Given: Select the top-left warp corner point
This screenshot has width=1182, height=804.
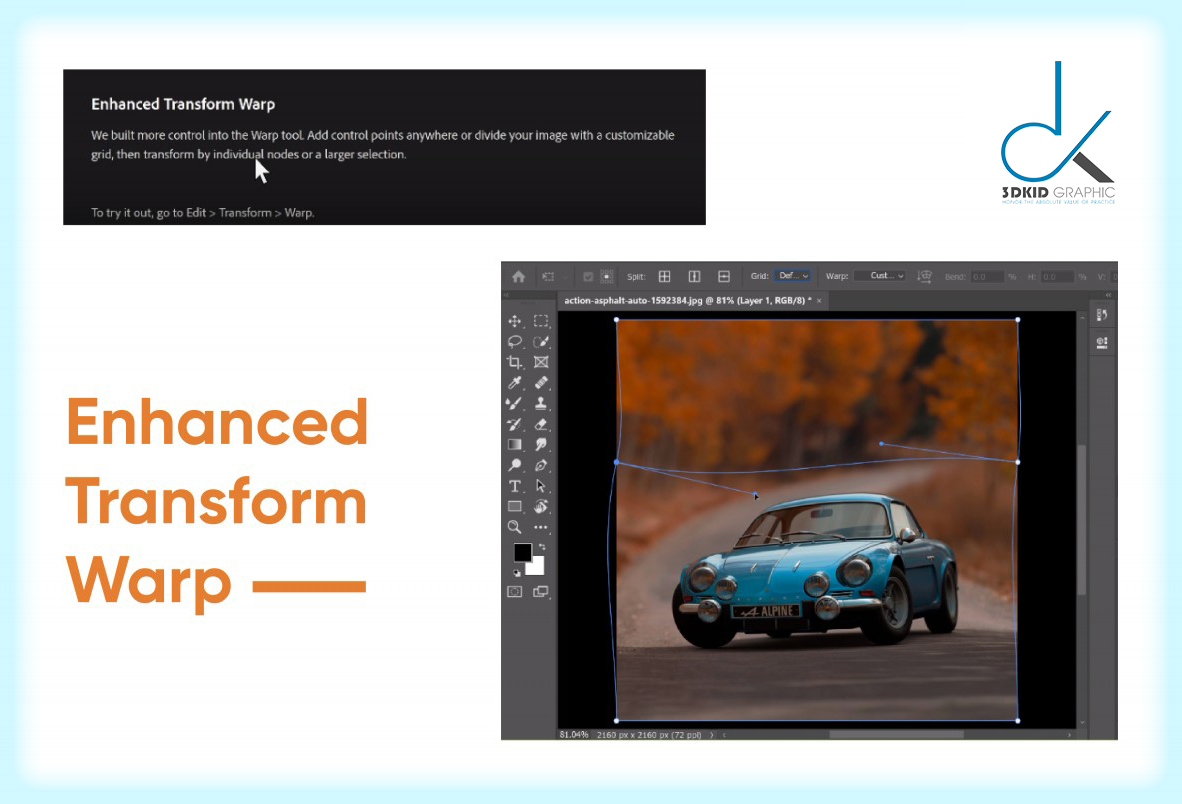Looking at the screenshot, I should pos(617,319).
